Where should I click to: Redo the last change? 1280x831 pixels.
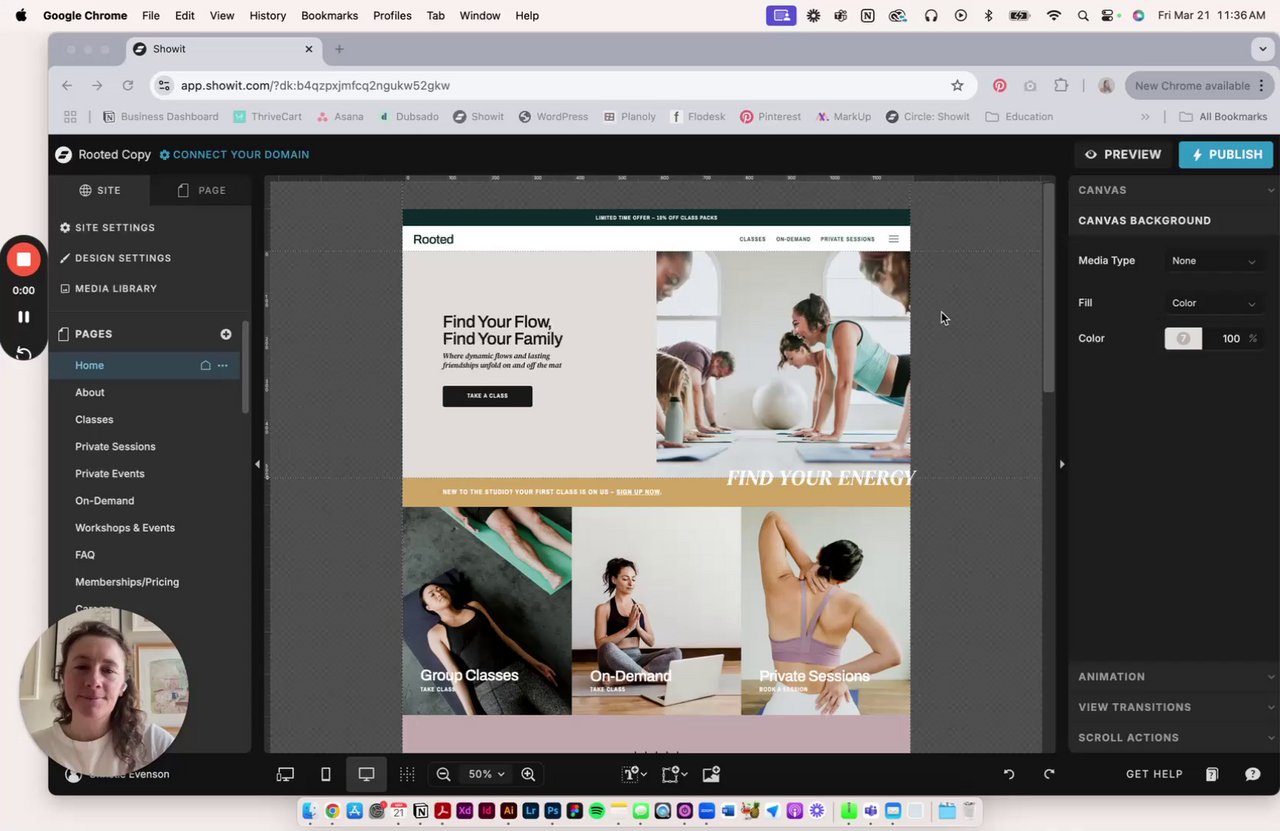[1049, 774]
